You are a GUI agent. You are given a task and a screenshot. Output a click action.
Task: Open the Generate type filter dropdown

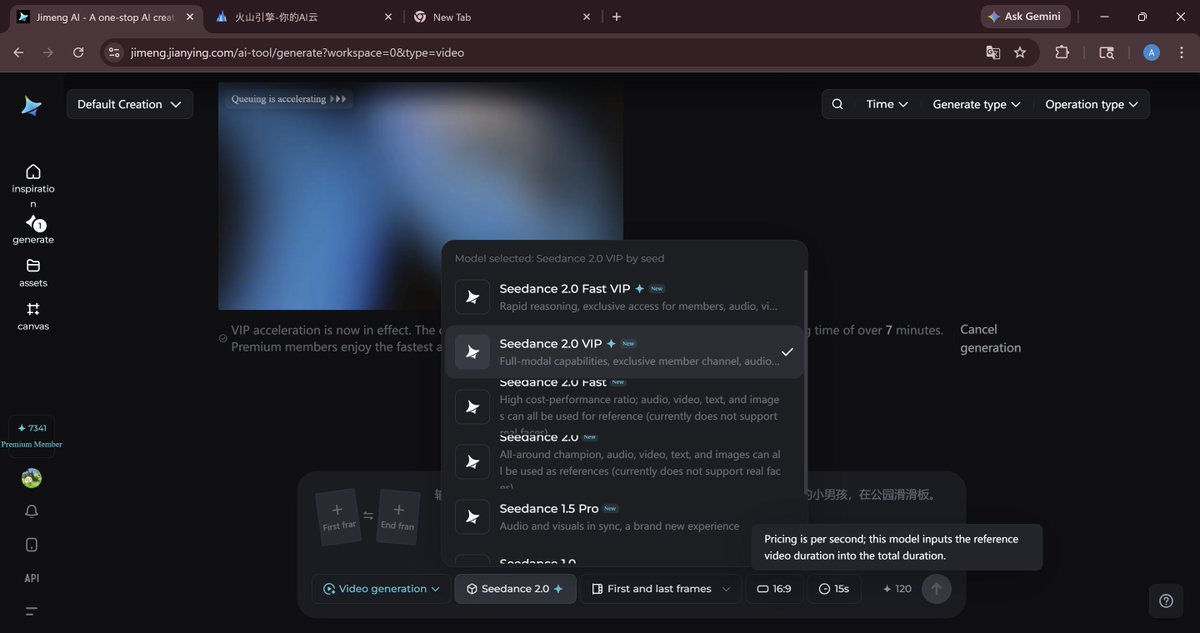[x=976, y=104]
